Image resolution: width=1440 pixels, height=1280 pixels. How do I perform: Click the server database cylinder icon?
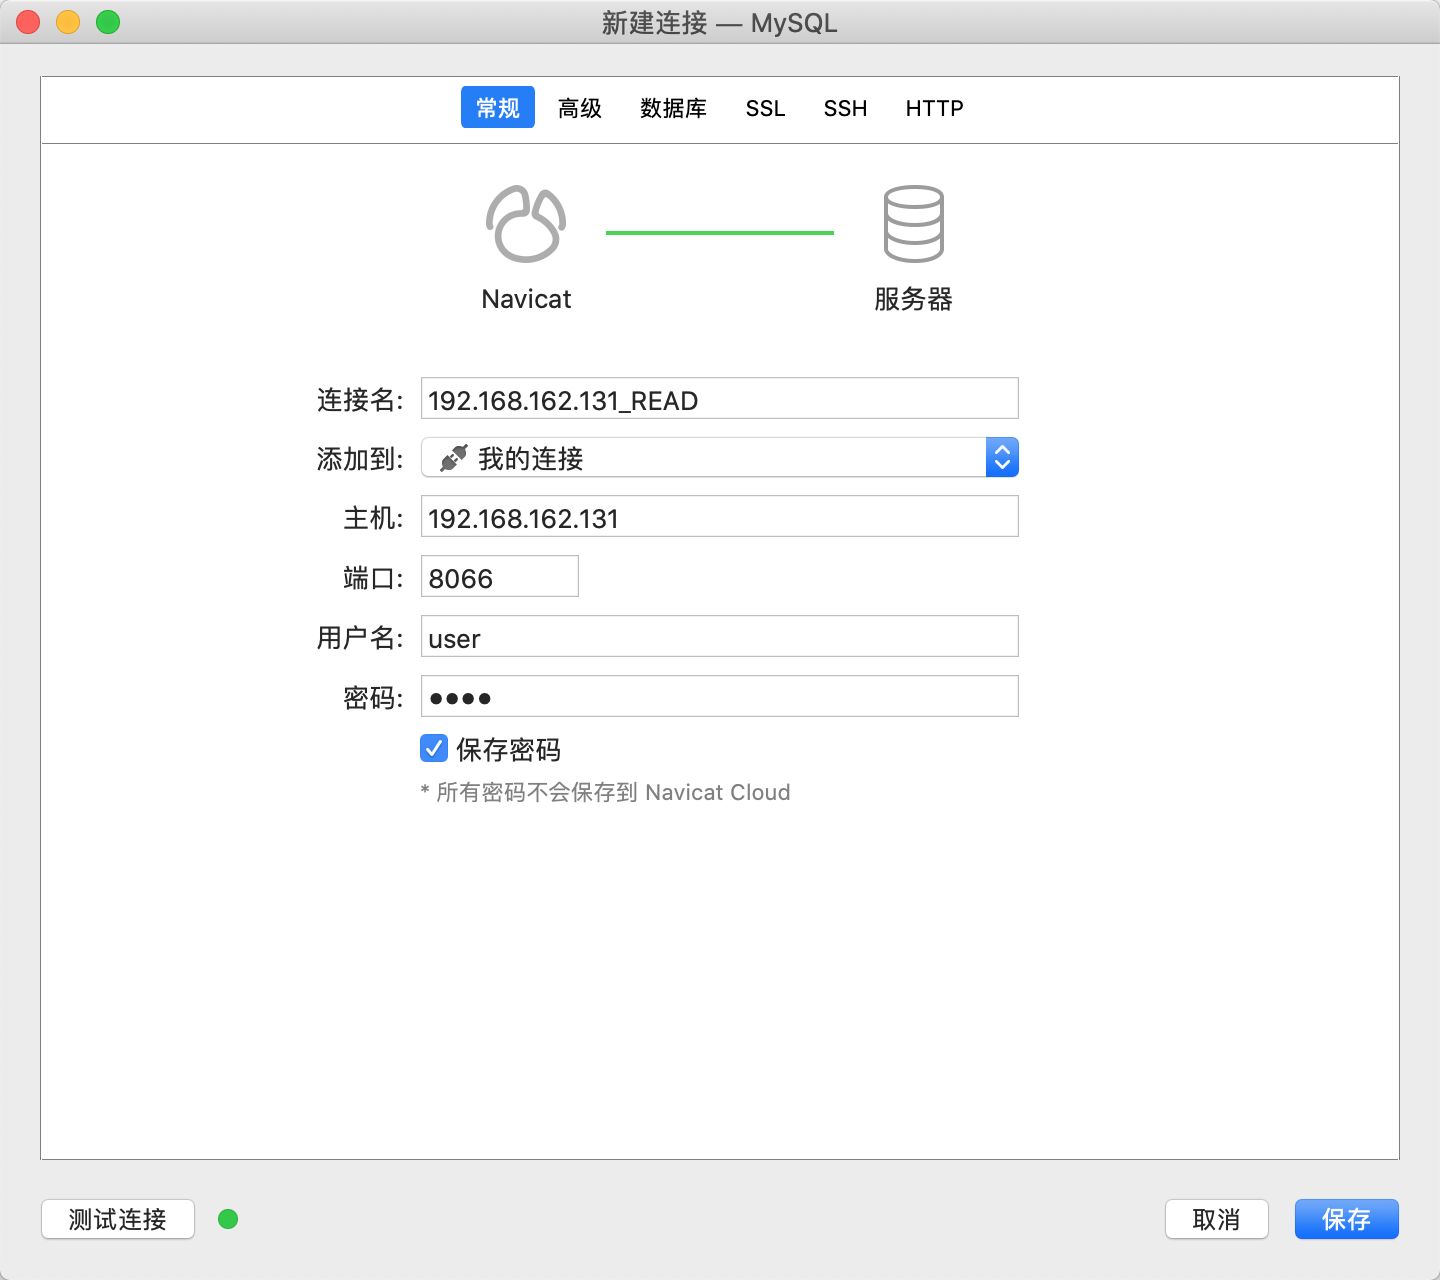tap(914, 224)
